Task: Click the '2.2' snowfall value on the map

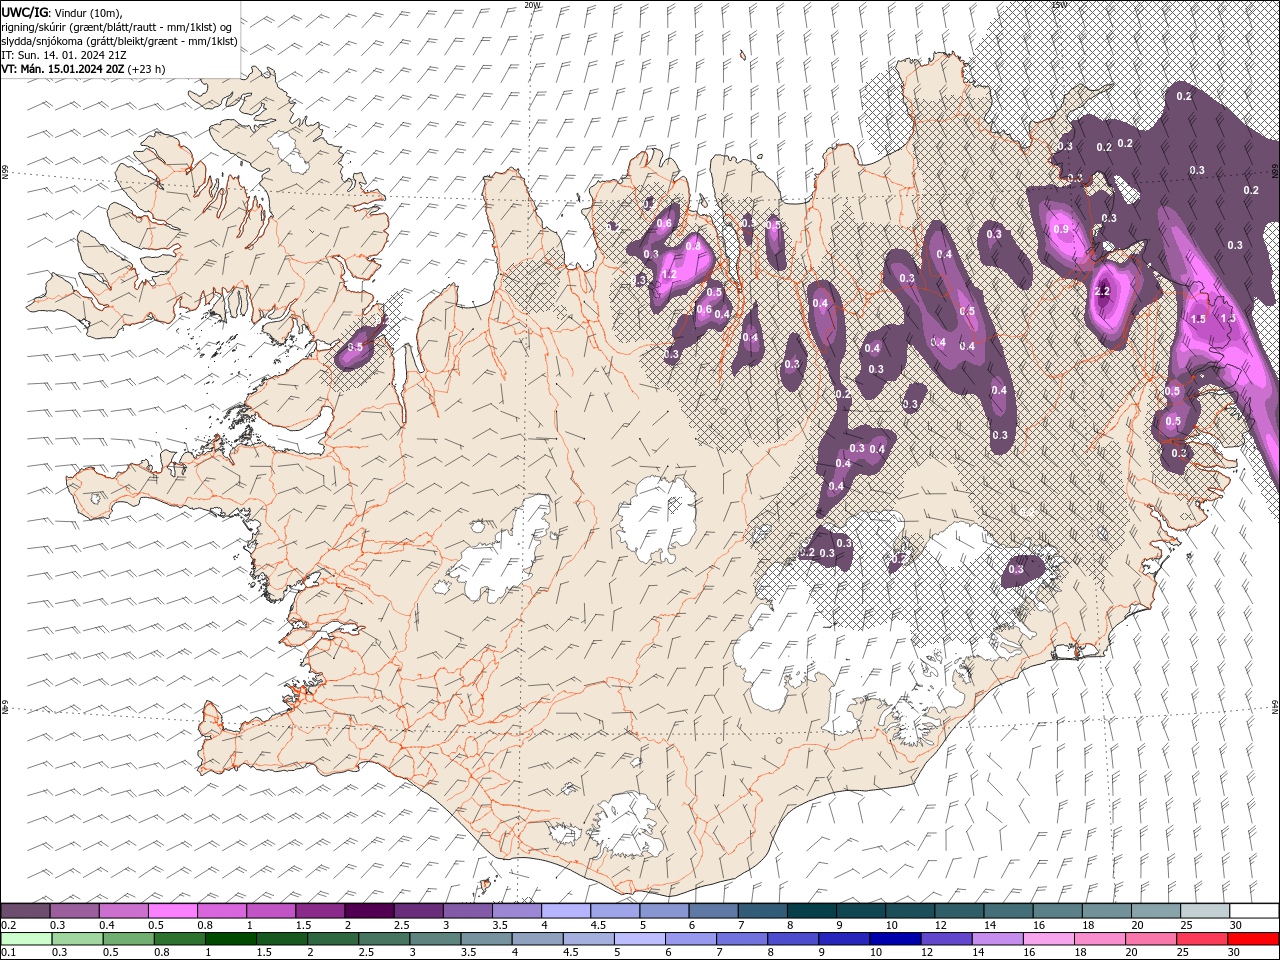Action: click(1102, 291)
